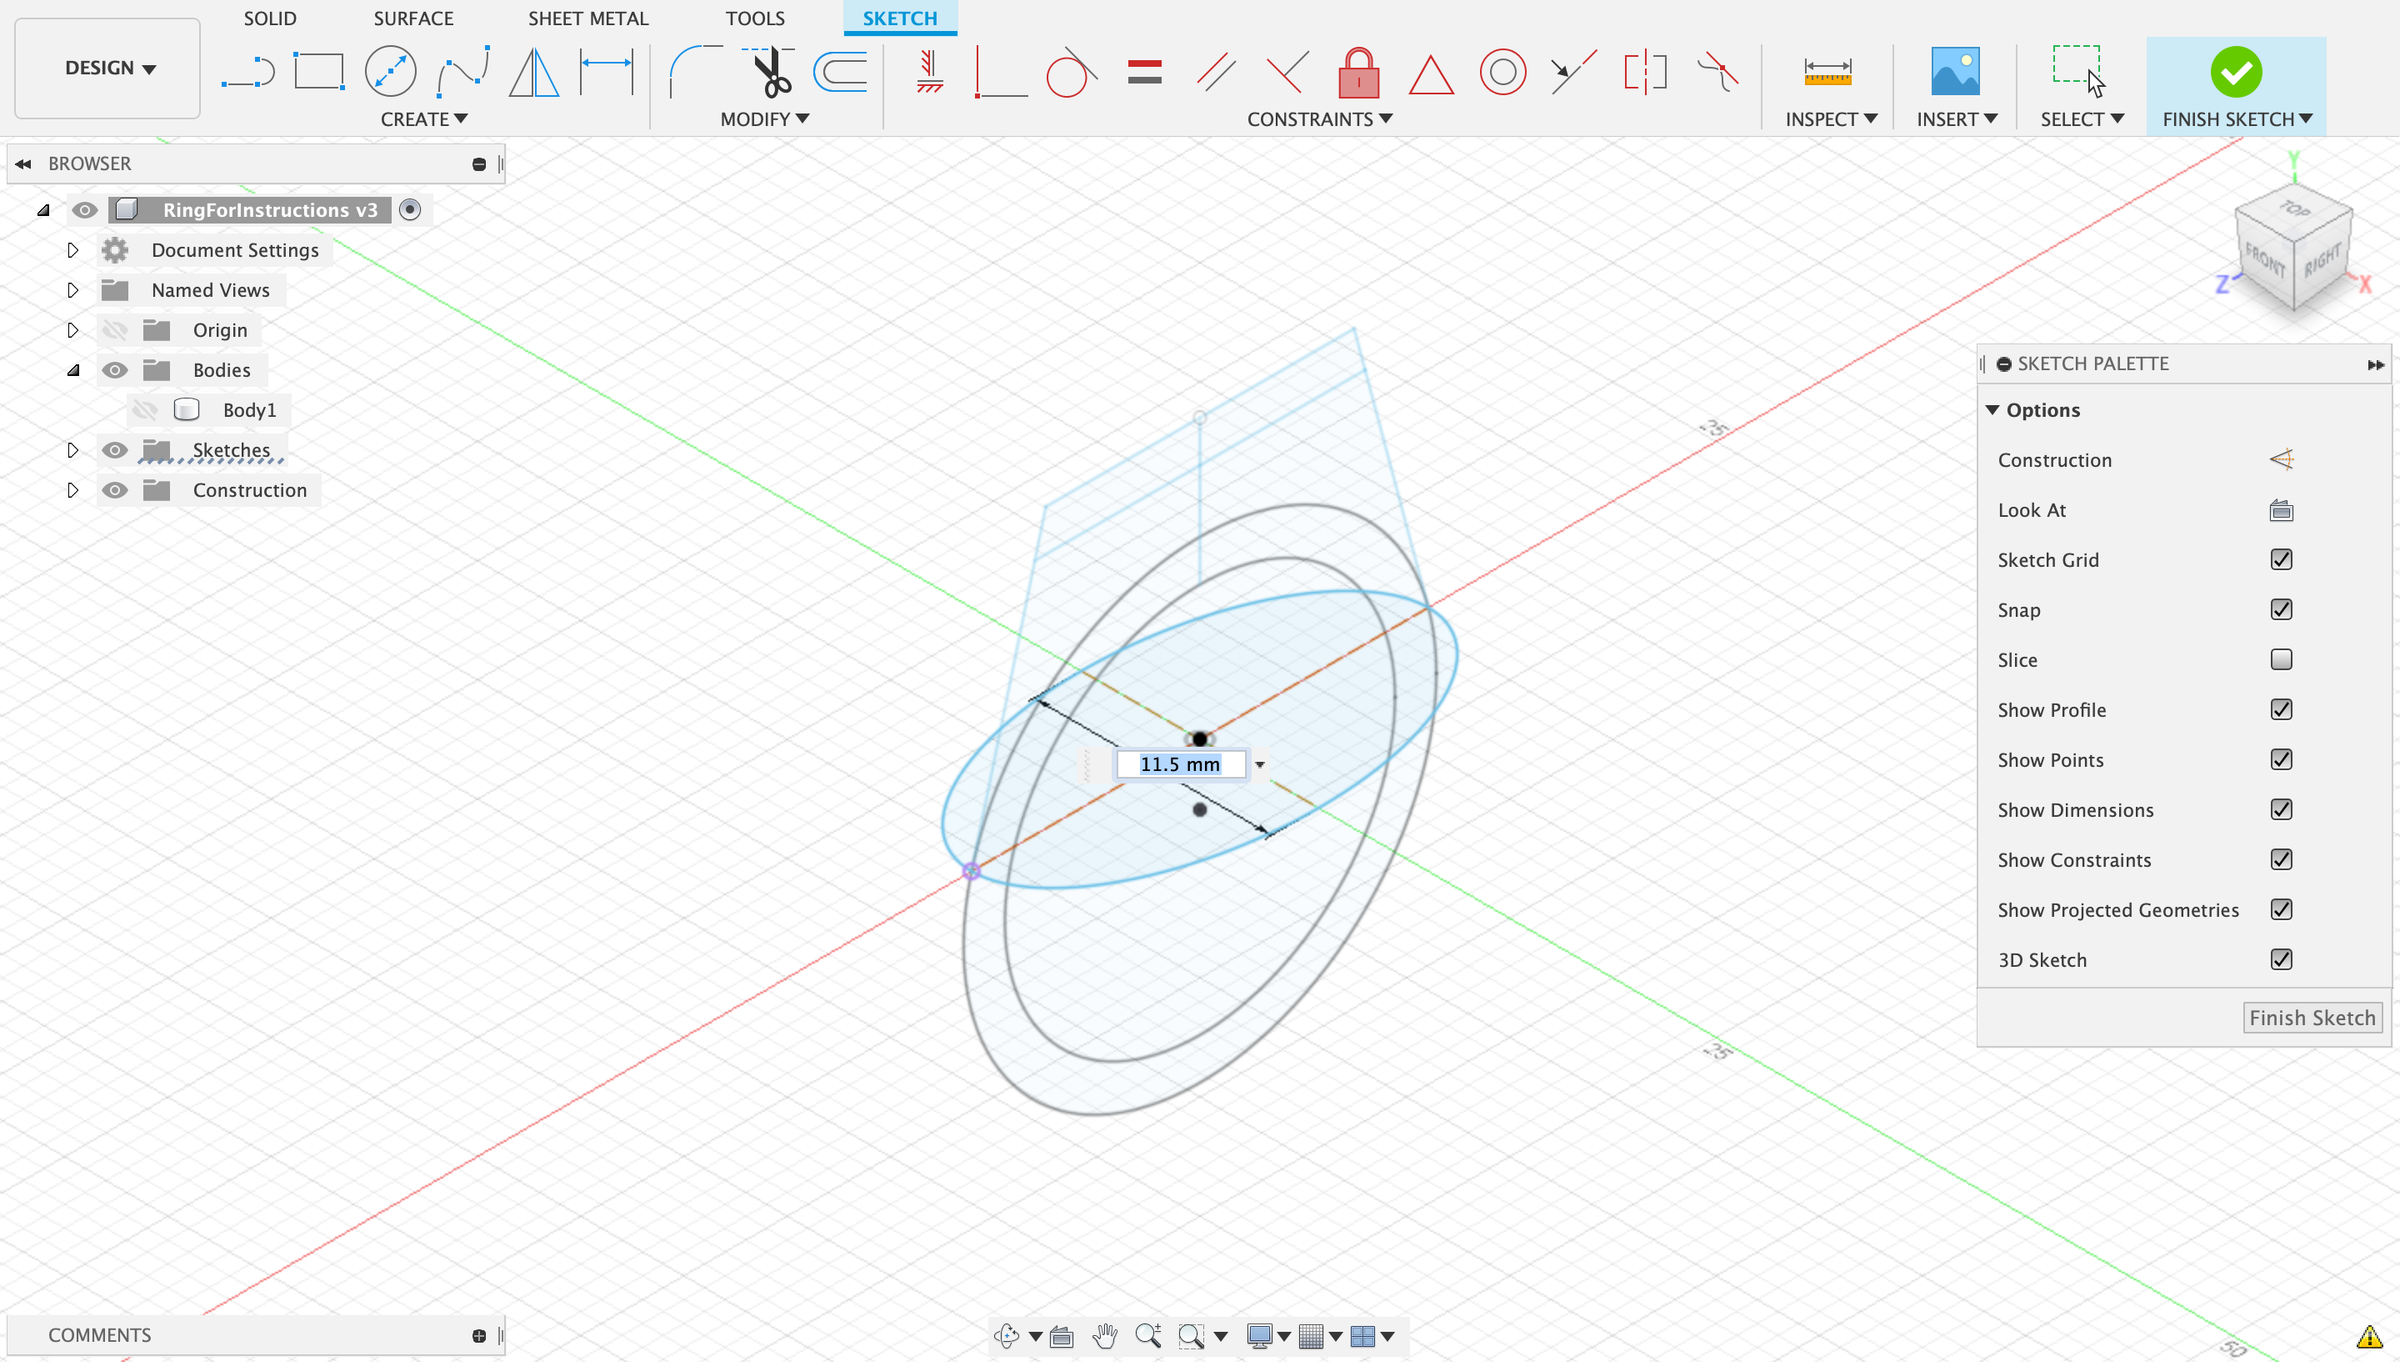Uncheck Sketch Grid in Sketch Palette
Viewport: 2400px width, 1362px height.
click(x=2281, y=559)
